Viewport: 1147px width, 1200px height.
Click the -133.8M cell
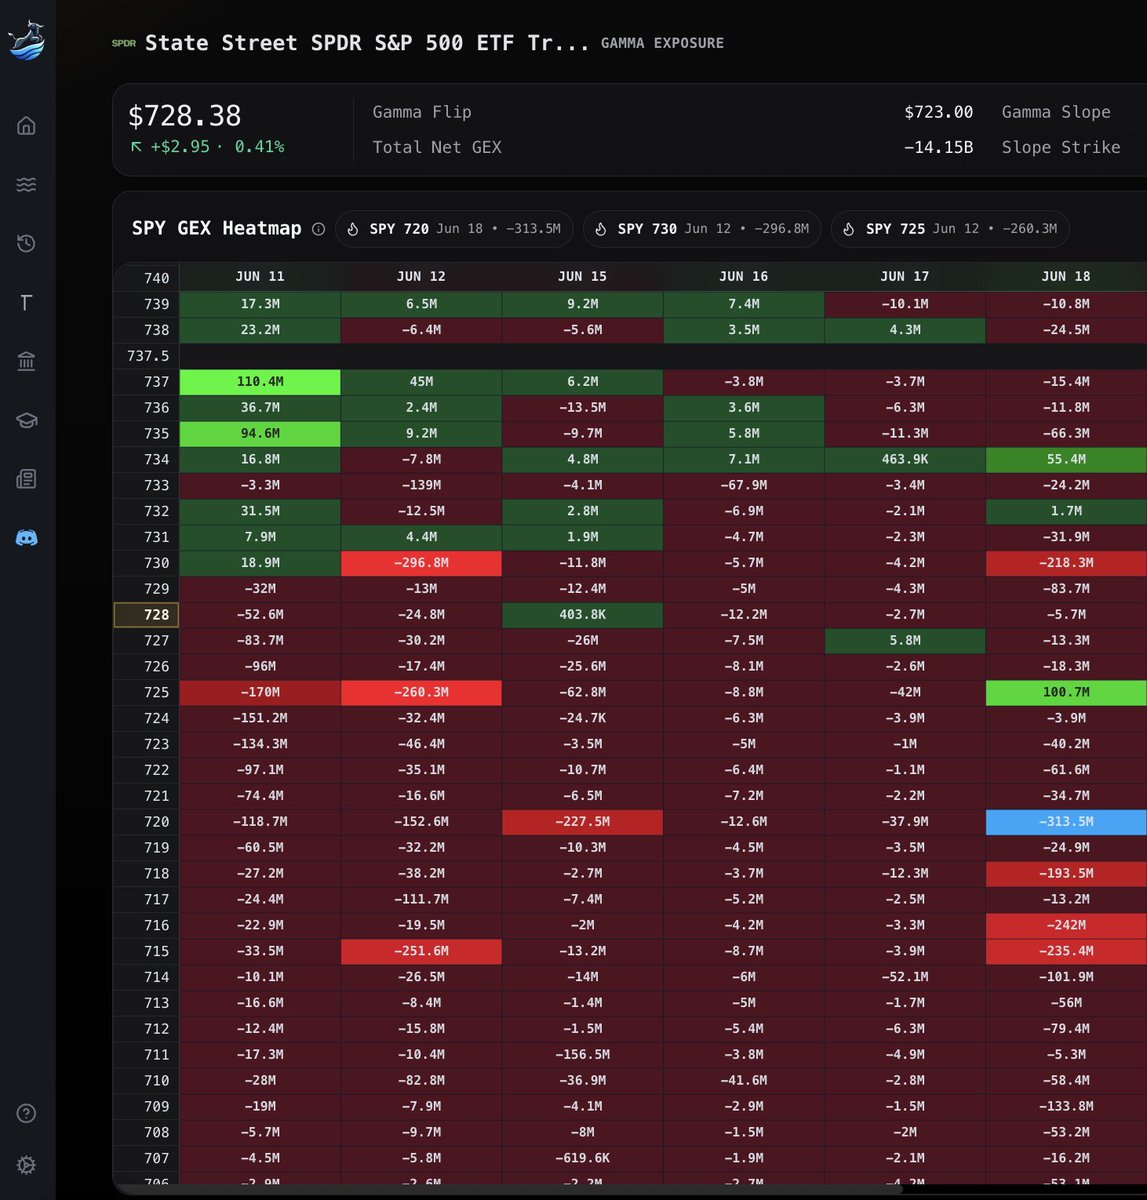click(1066, 1106)
